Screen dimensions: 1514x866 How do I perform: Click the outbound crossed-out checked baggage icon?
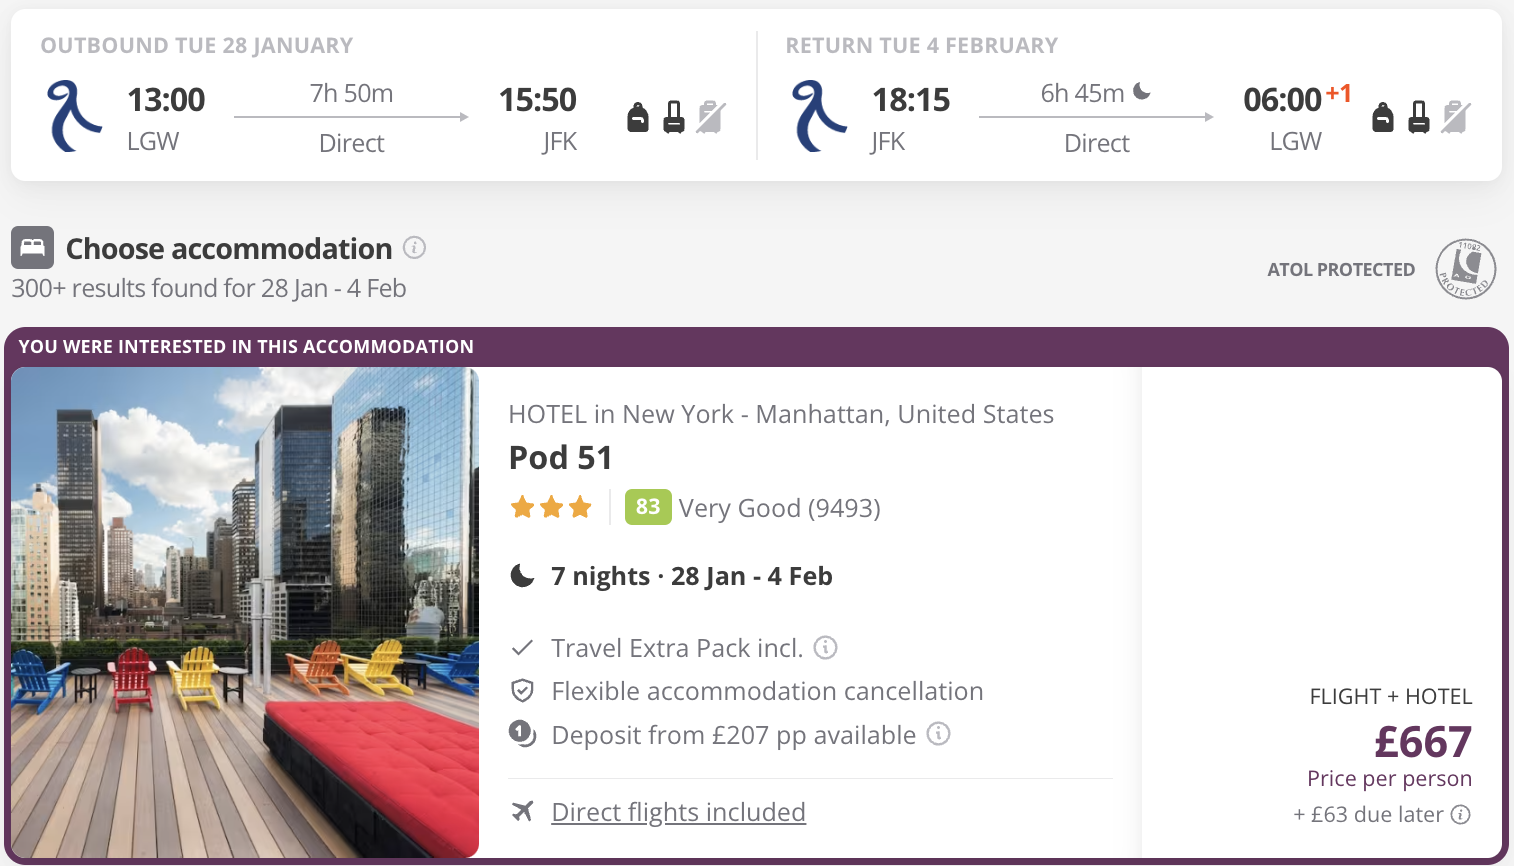coord(711,118)
